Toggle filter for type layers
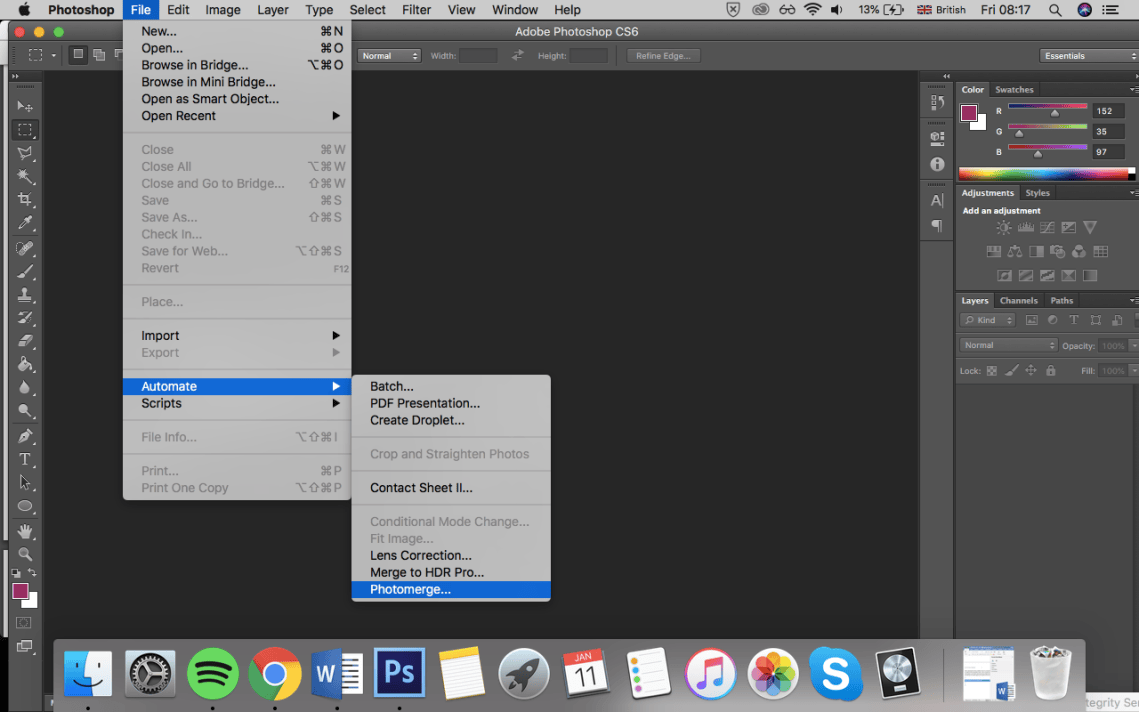 tap(1074, 320)
